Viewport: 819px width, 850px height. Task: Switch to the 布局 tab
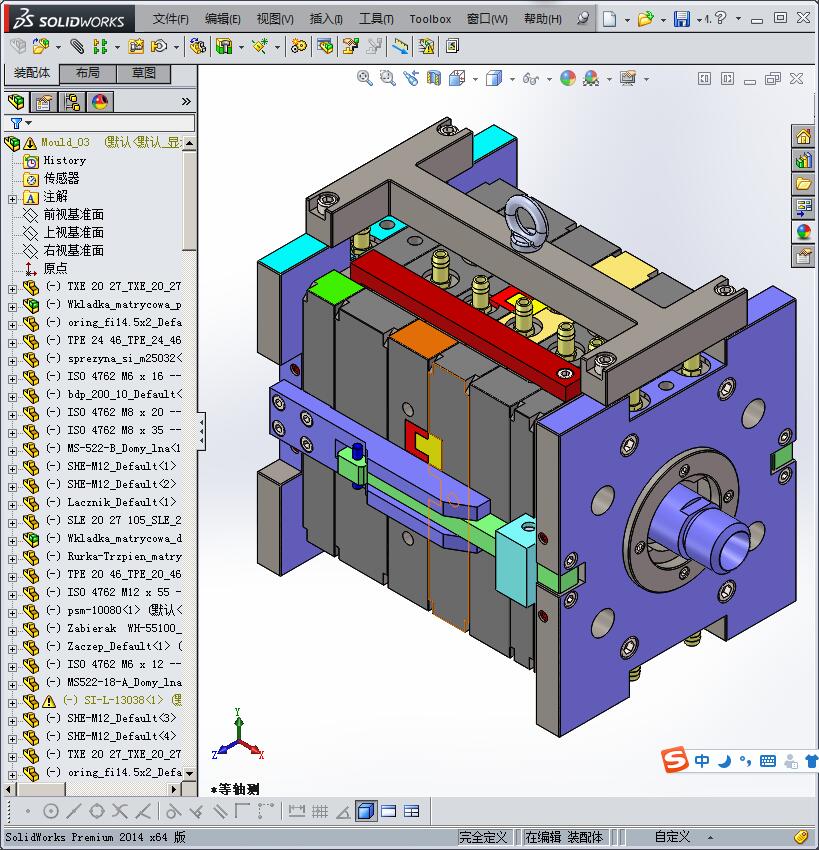(87, 73)
